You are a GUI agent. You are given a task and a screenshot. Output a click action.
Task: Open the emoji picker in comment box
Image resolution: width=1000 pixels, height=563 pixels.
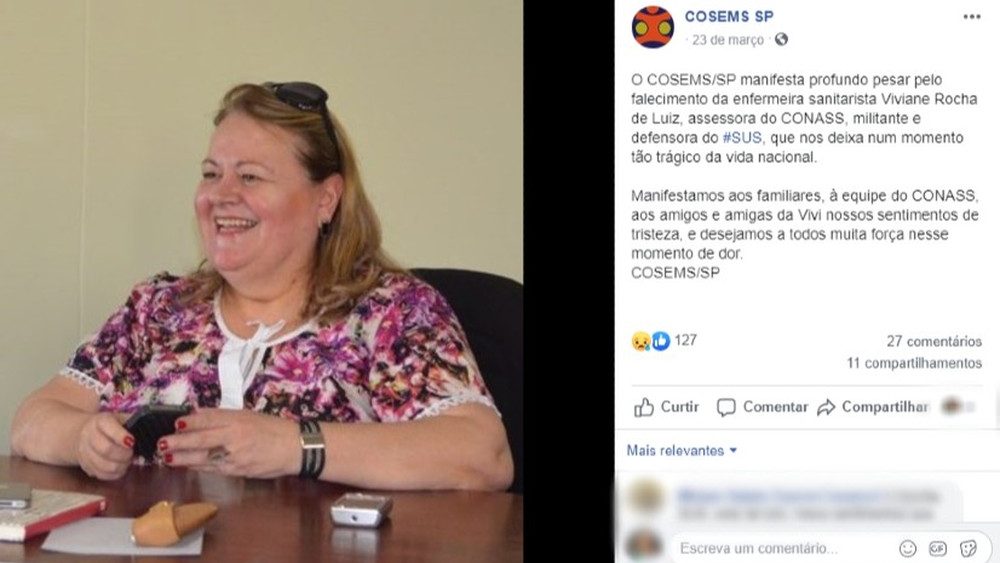908,548
